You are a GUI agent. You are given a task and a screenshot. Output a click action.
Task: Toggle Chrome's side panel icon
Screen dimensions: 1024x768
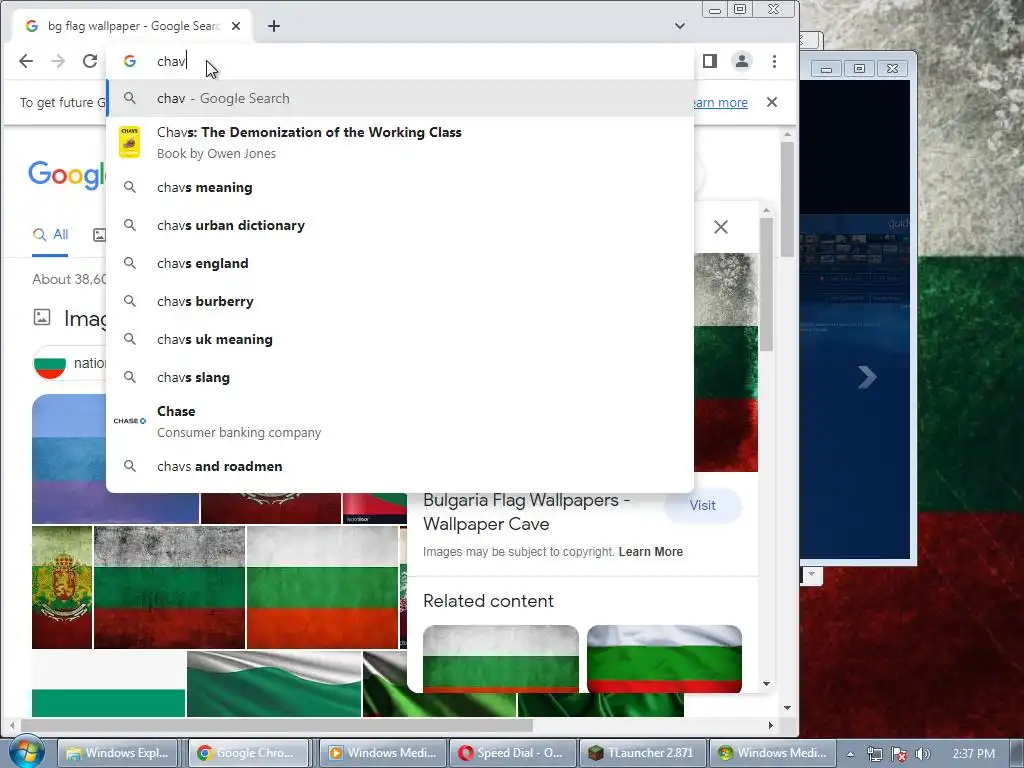pyautogui.click(x=710, y=61)
